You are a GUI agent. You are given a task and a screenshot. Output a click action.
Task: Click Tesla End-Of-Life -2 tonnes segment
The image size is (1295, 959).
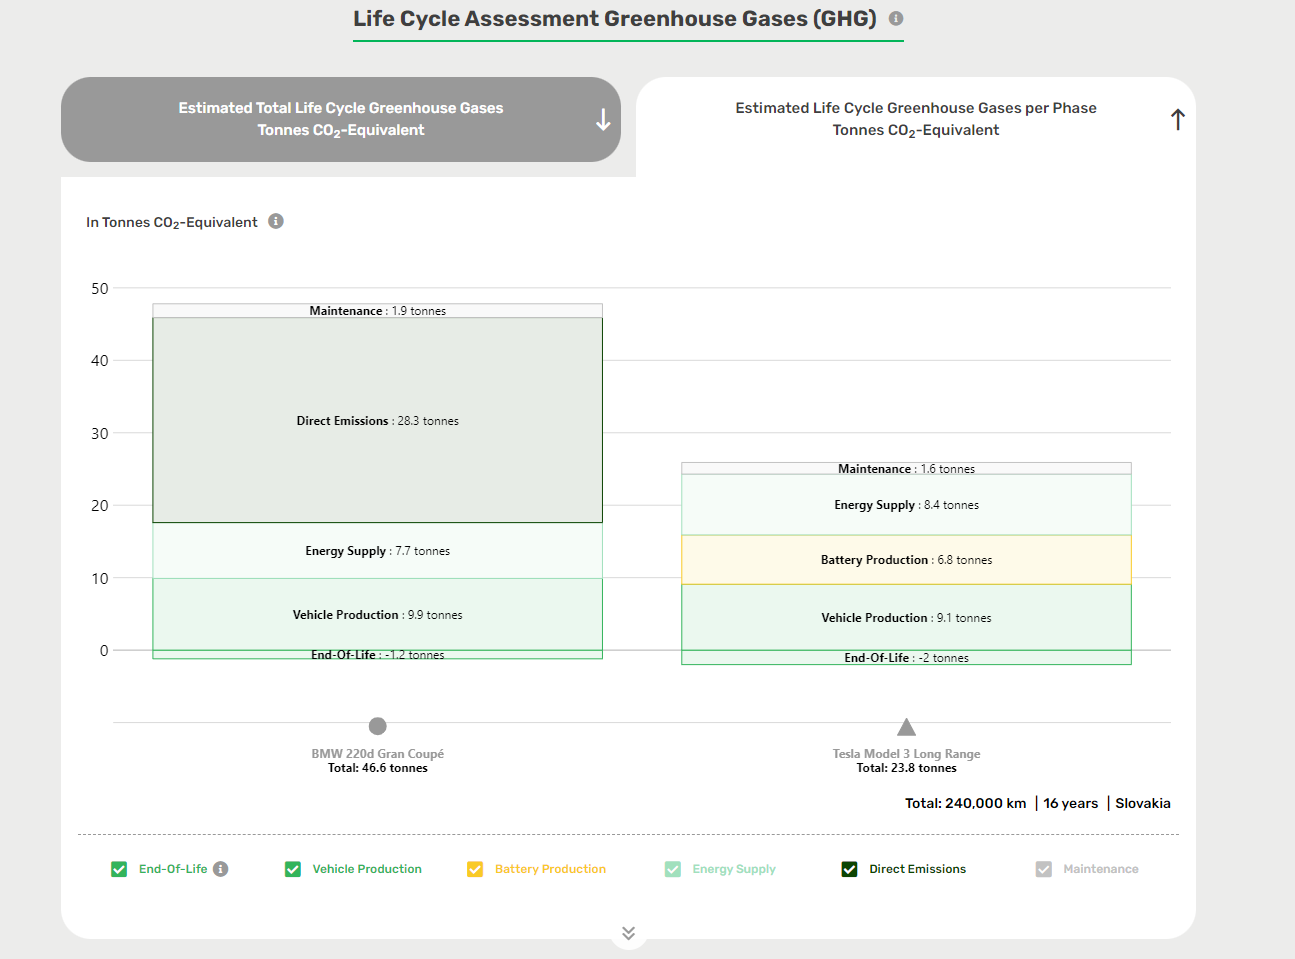(x=906, y=657)
